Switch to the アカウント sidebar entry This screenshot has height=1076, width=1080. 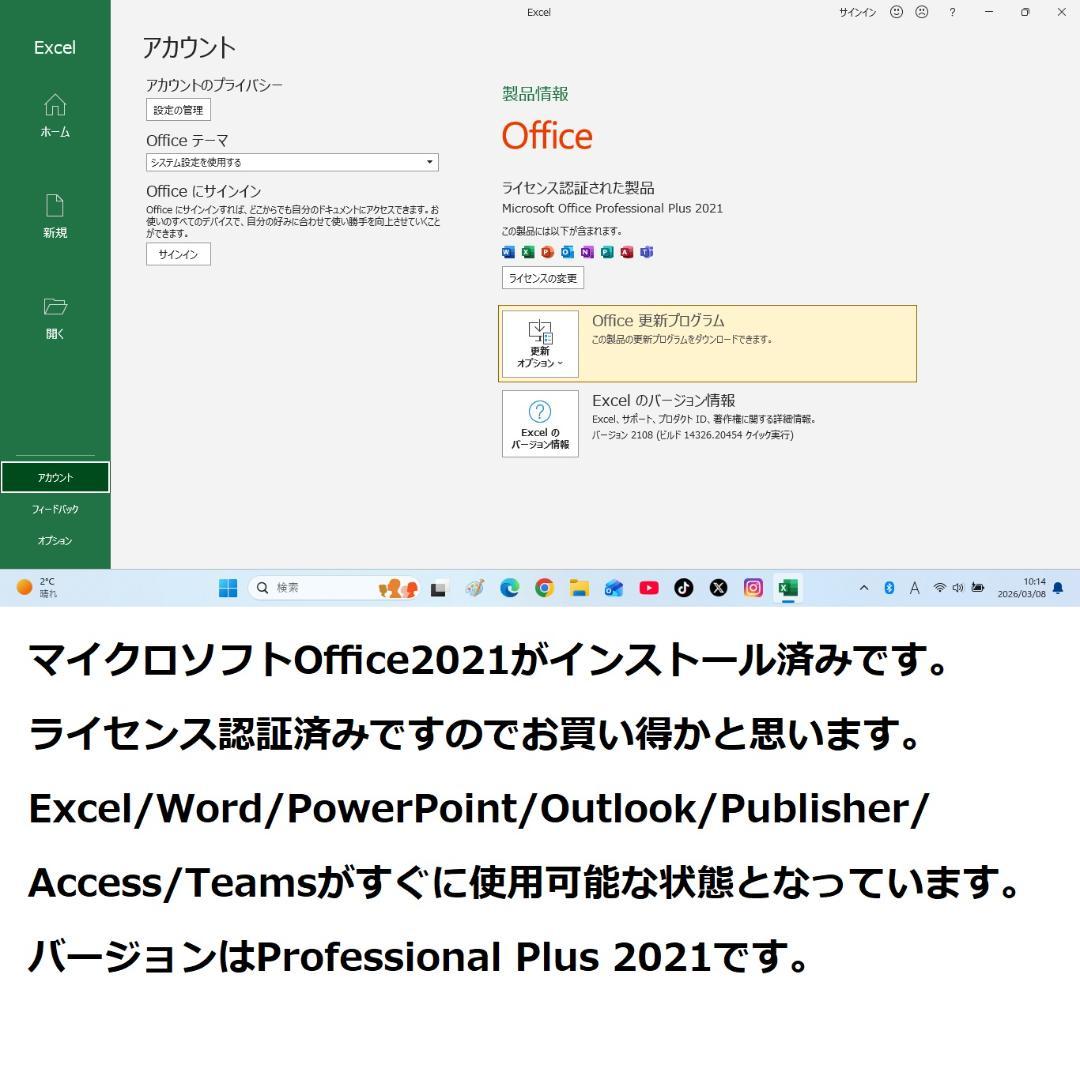[x=55, y=477]
